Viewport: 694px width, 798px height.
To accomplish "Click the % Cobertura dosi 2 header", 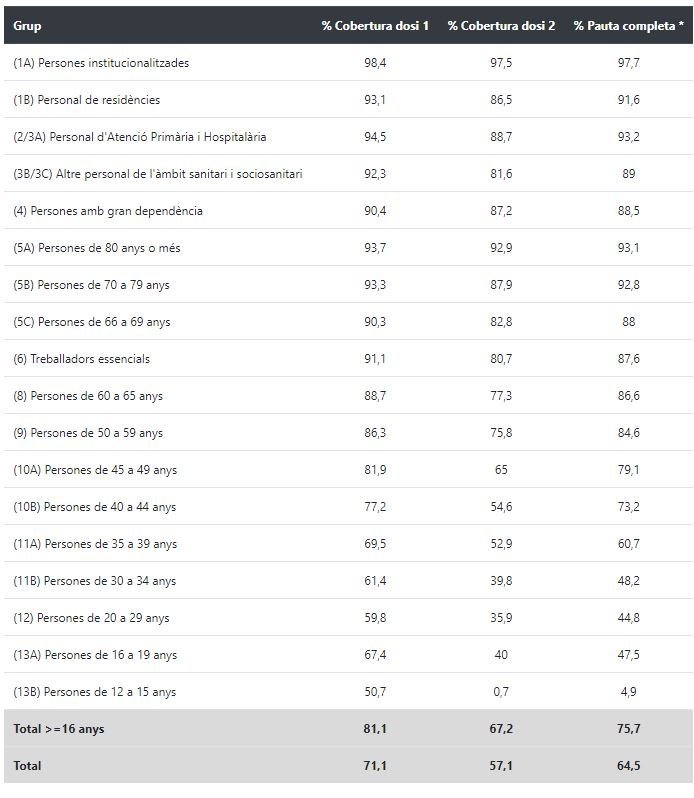I will click(501, 26).
